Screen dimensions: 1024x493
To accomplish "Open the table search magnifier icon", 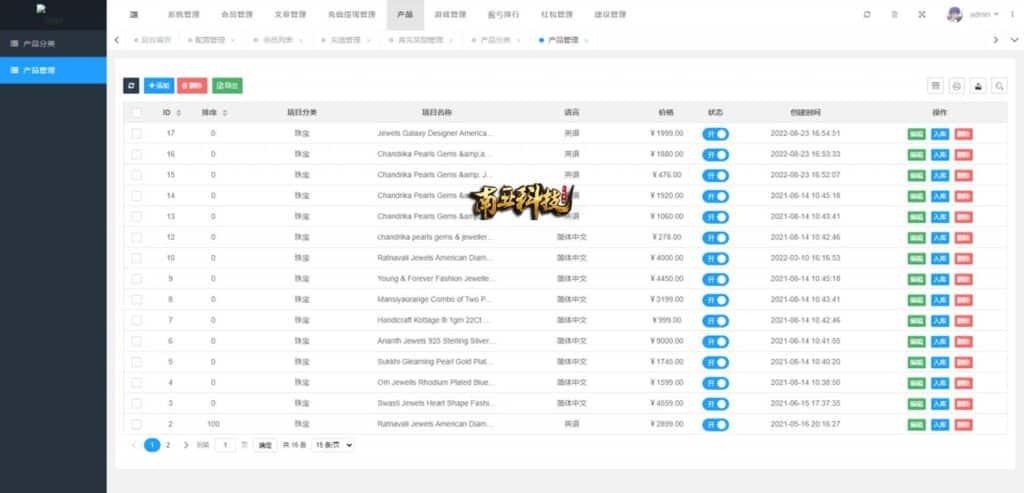I will click(999, 86).
